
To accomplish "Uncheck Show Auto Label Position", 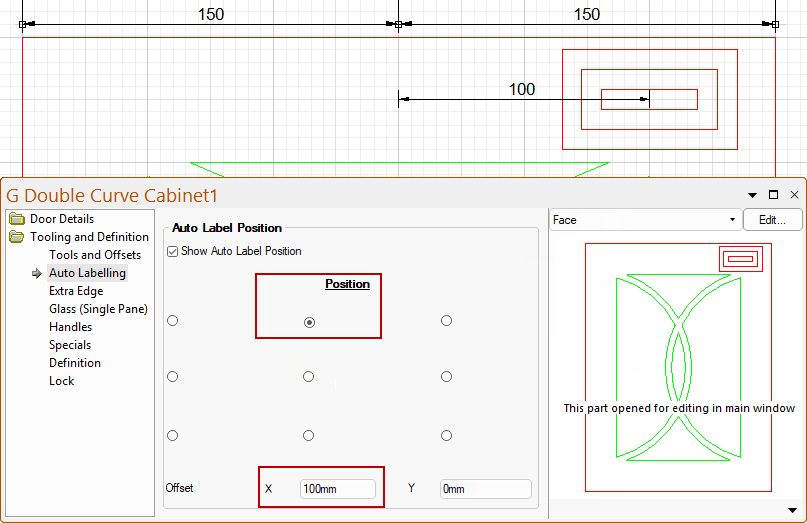I will coord(173,251).
